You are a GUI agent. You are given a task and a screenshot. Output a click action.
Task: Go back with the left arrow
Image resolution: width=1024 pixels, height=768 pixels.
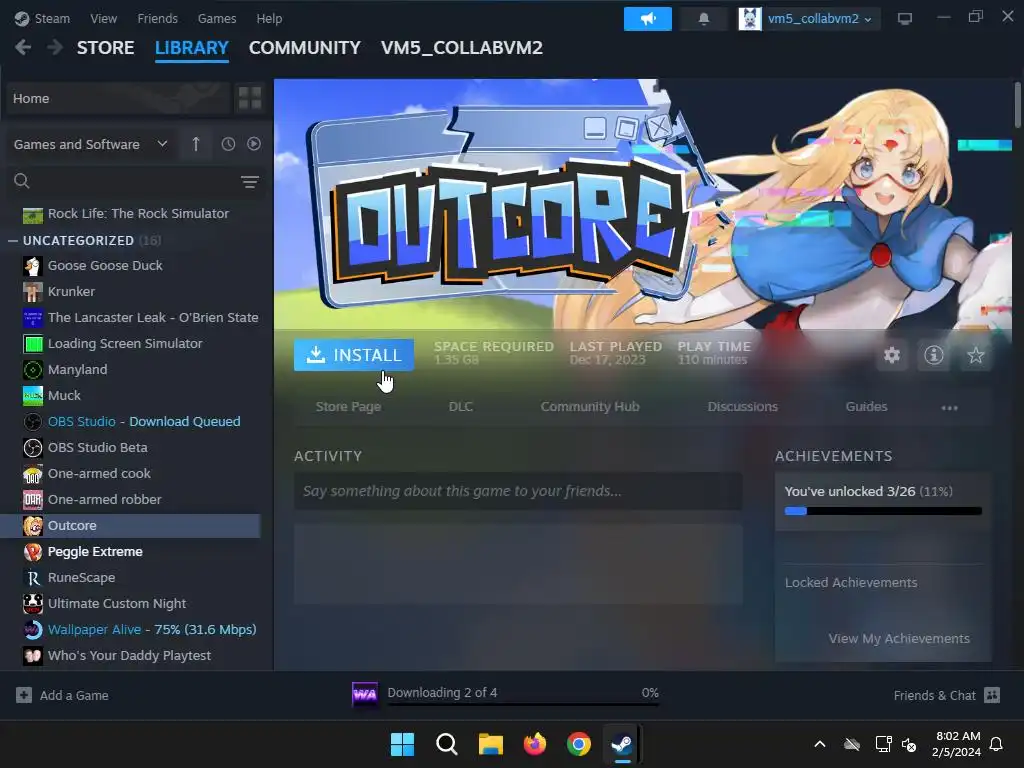23,48
